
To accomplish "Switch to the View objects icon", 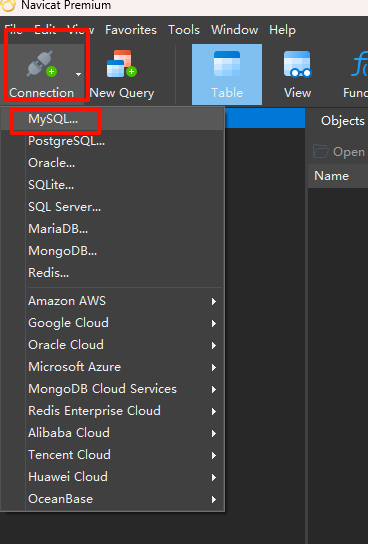I will tap(297, 64).
